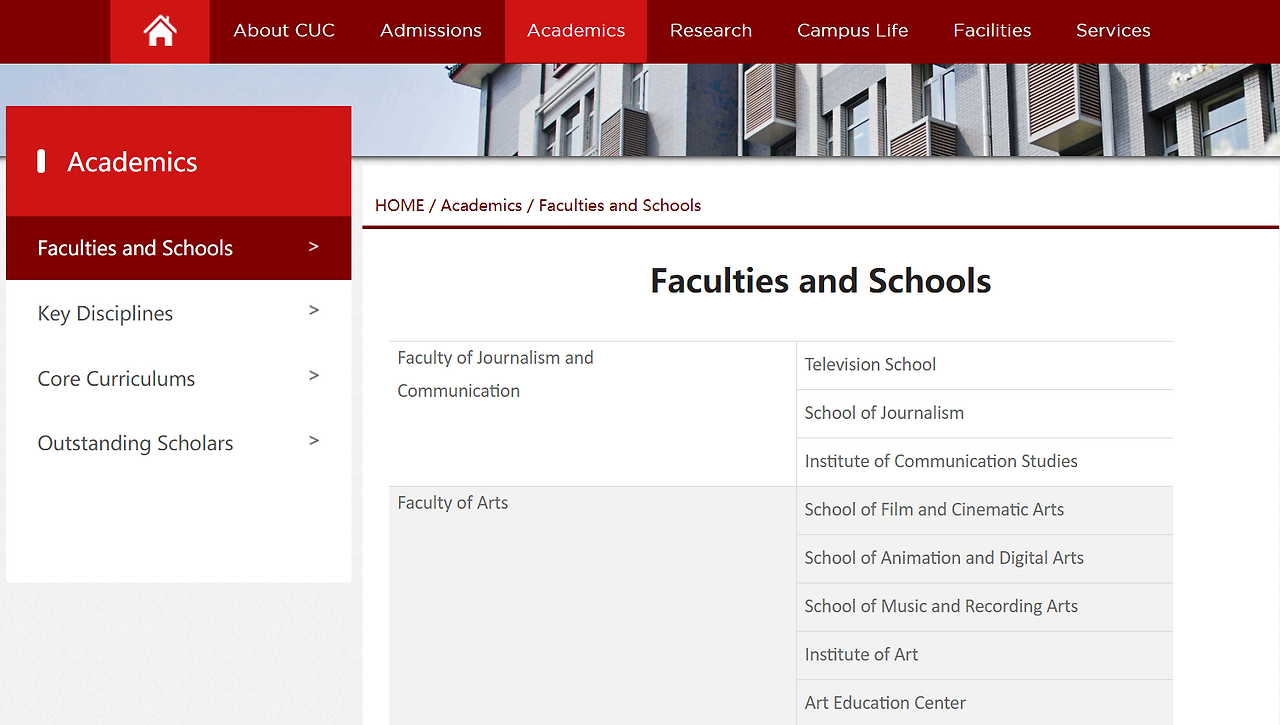
Task: Click the Faculty of Arts cell
Action: click(x=593, y=606)
